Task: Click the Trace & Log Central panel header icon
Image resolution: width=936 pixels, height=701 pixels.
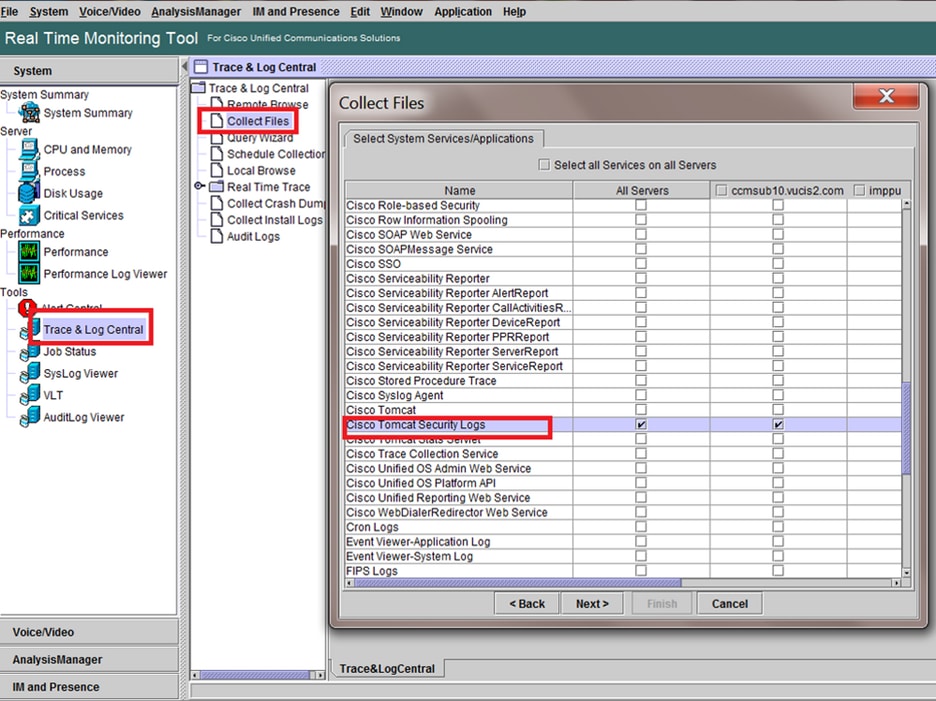Action: pos(201,67)
